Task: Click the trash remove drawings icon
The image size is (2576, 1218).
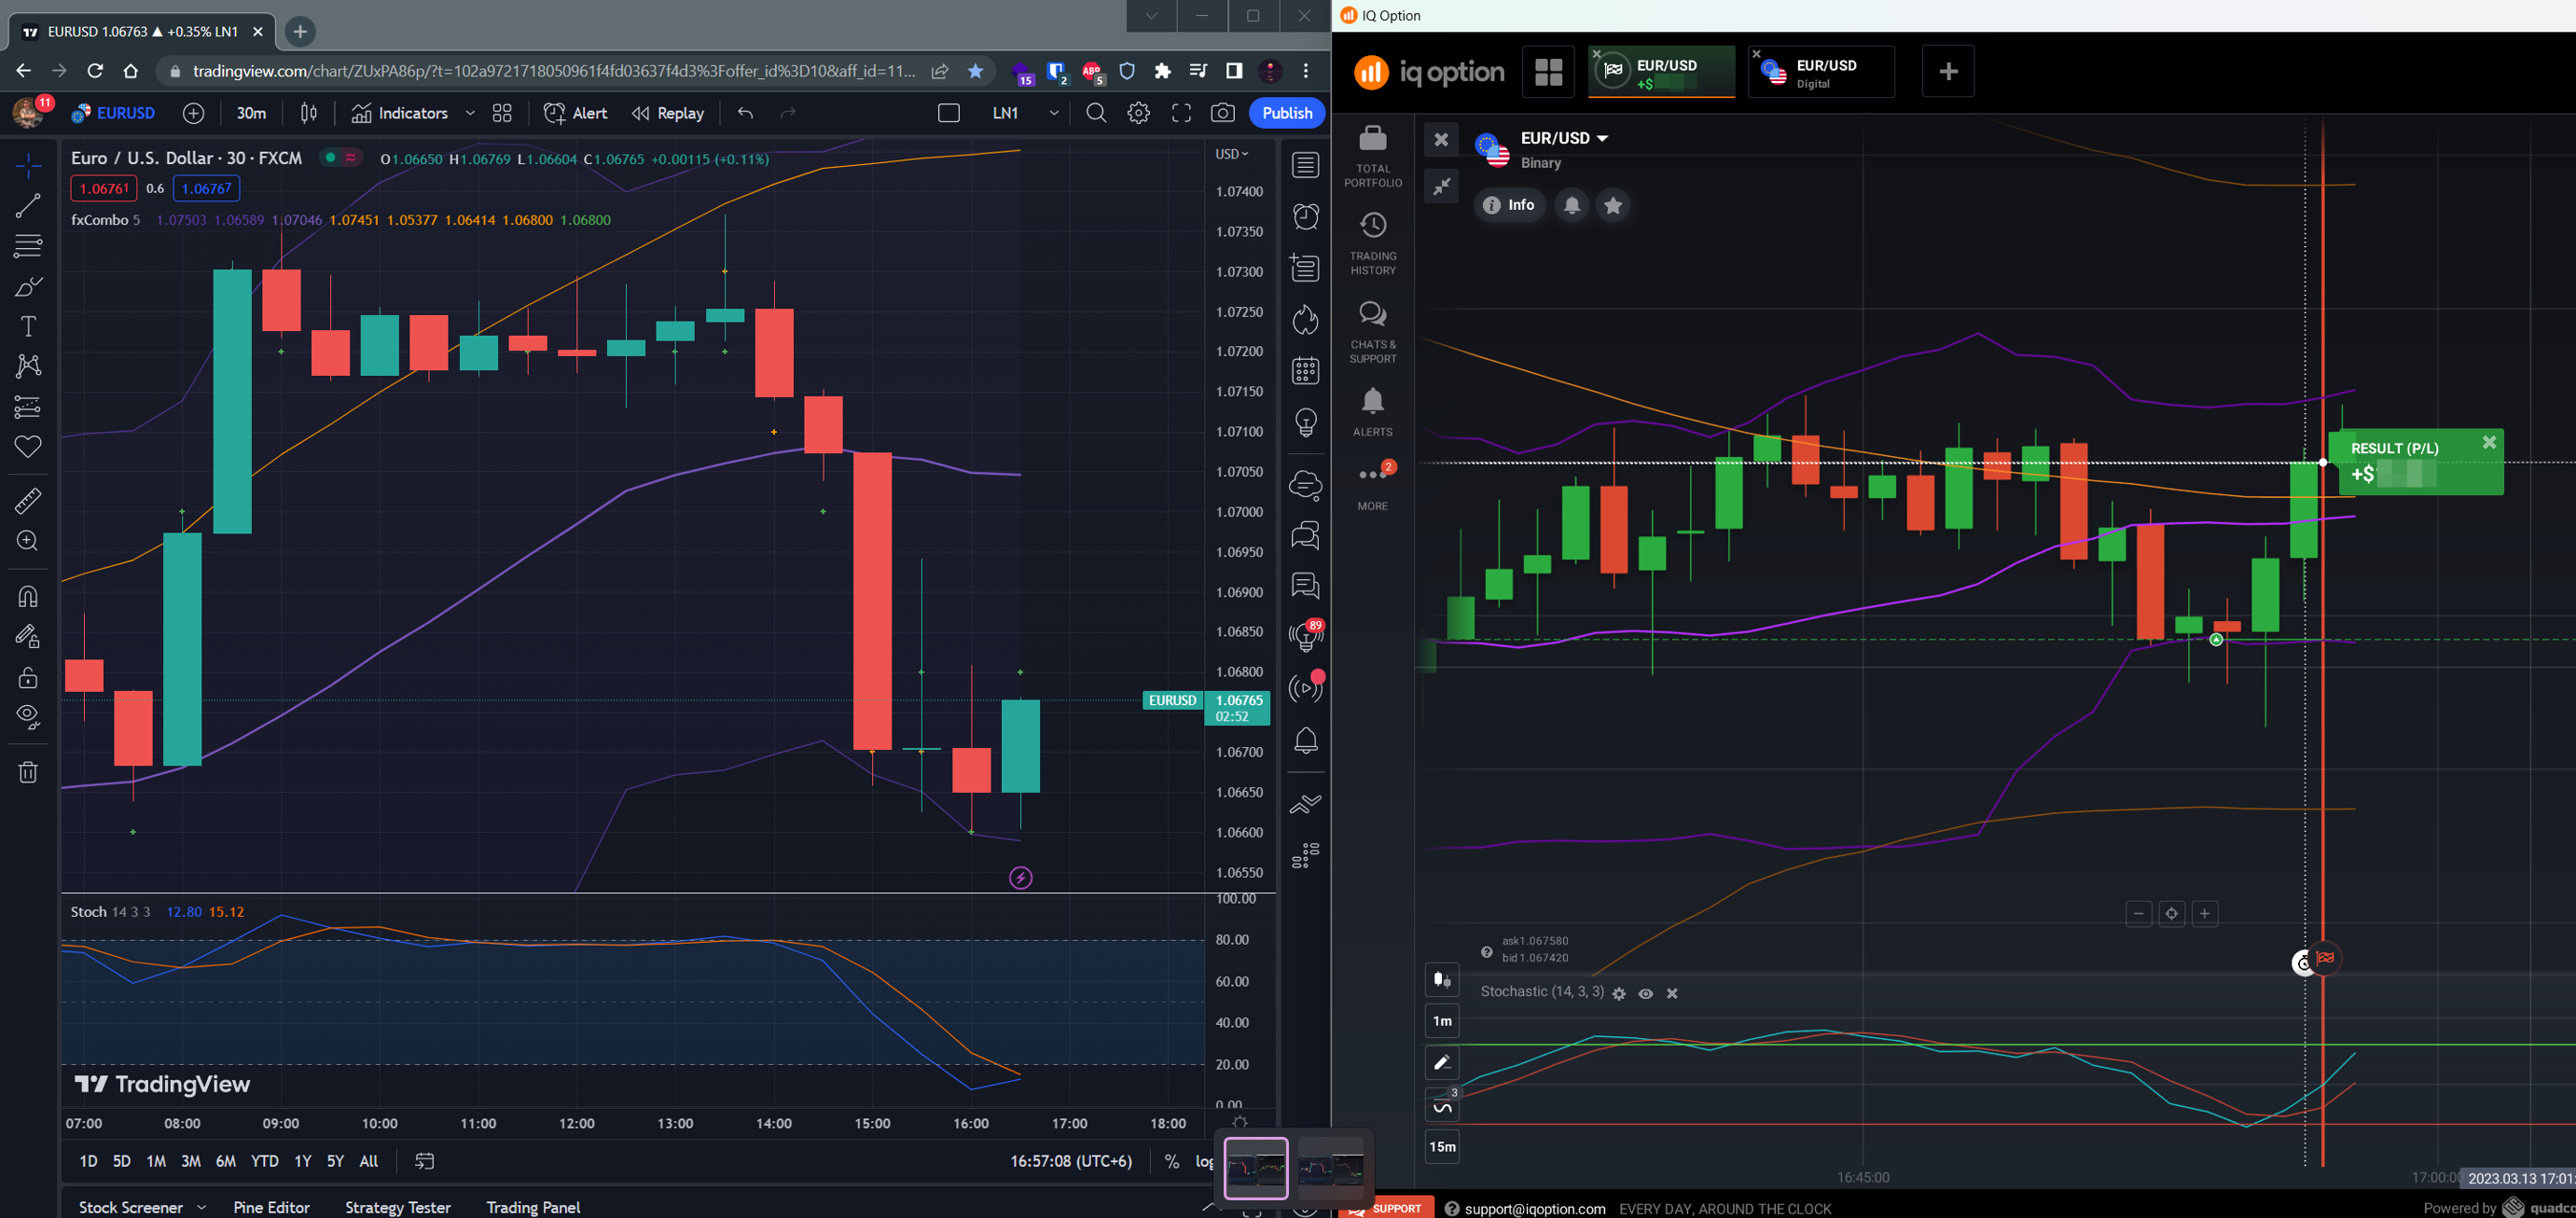Action: (x=28, y=772)
